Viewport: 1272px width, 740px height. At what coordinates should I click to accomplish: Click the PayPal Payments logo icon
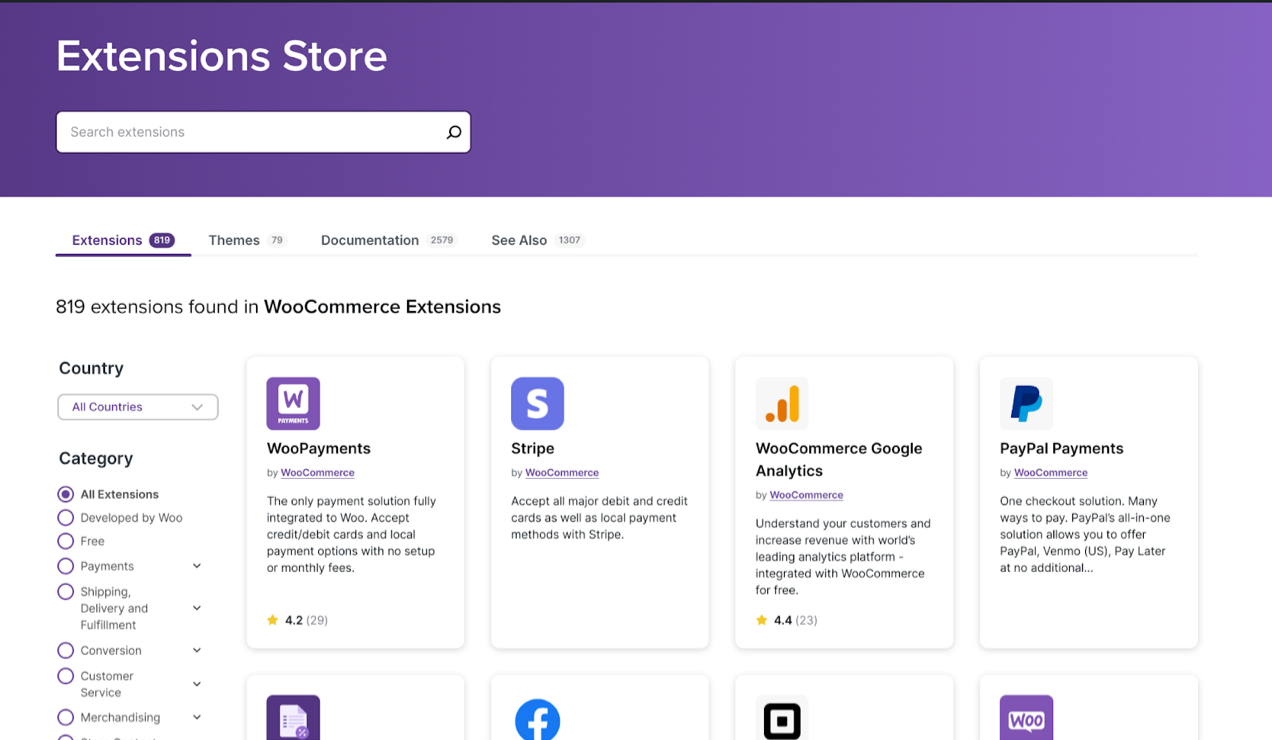pos(1025,402)
